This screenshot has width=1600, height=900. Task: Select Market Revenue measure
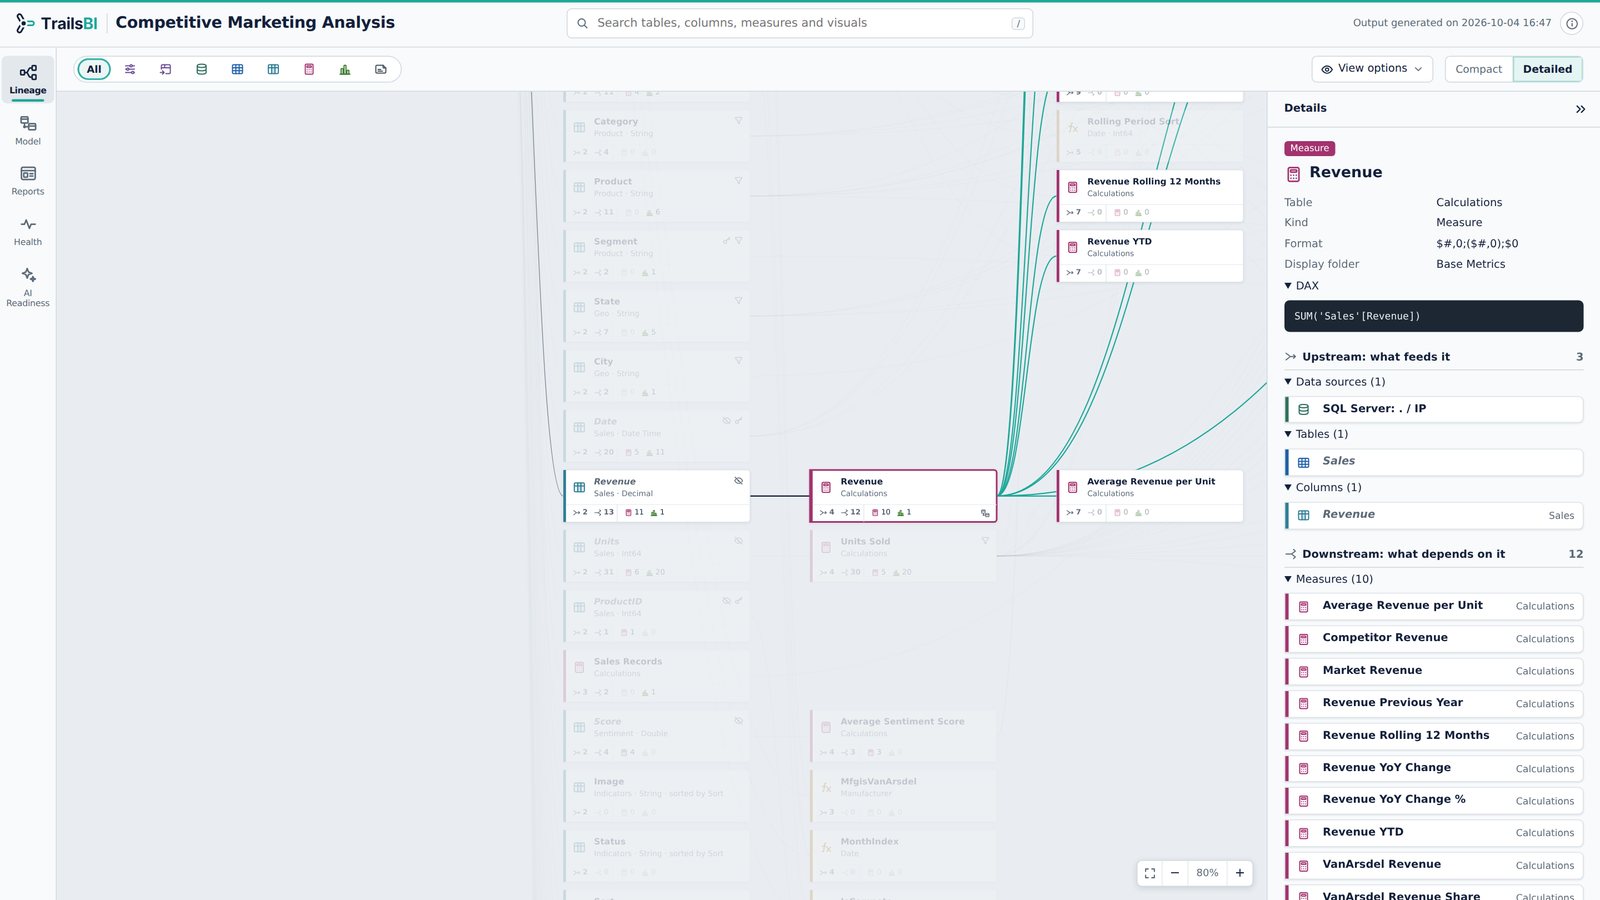coord(1434,671)
